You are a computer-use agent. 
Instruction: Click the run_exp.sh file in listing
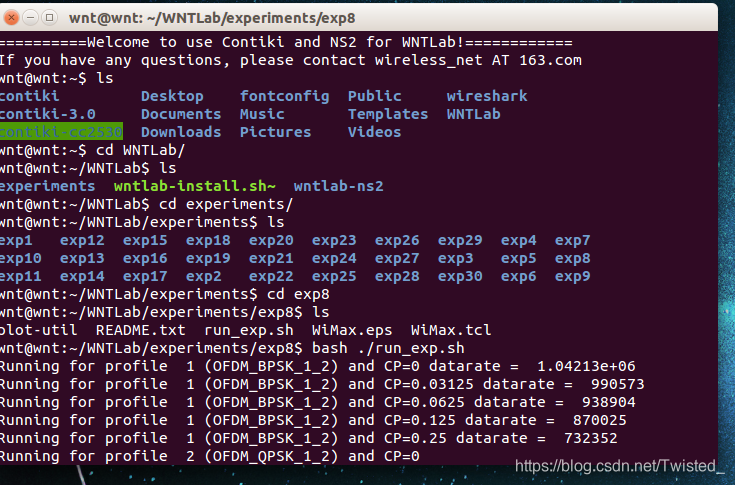click(x=249, y=331)
